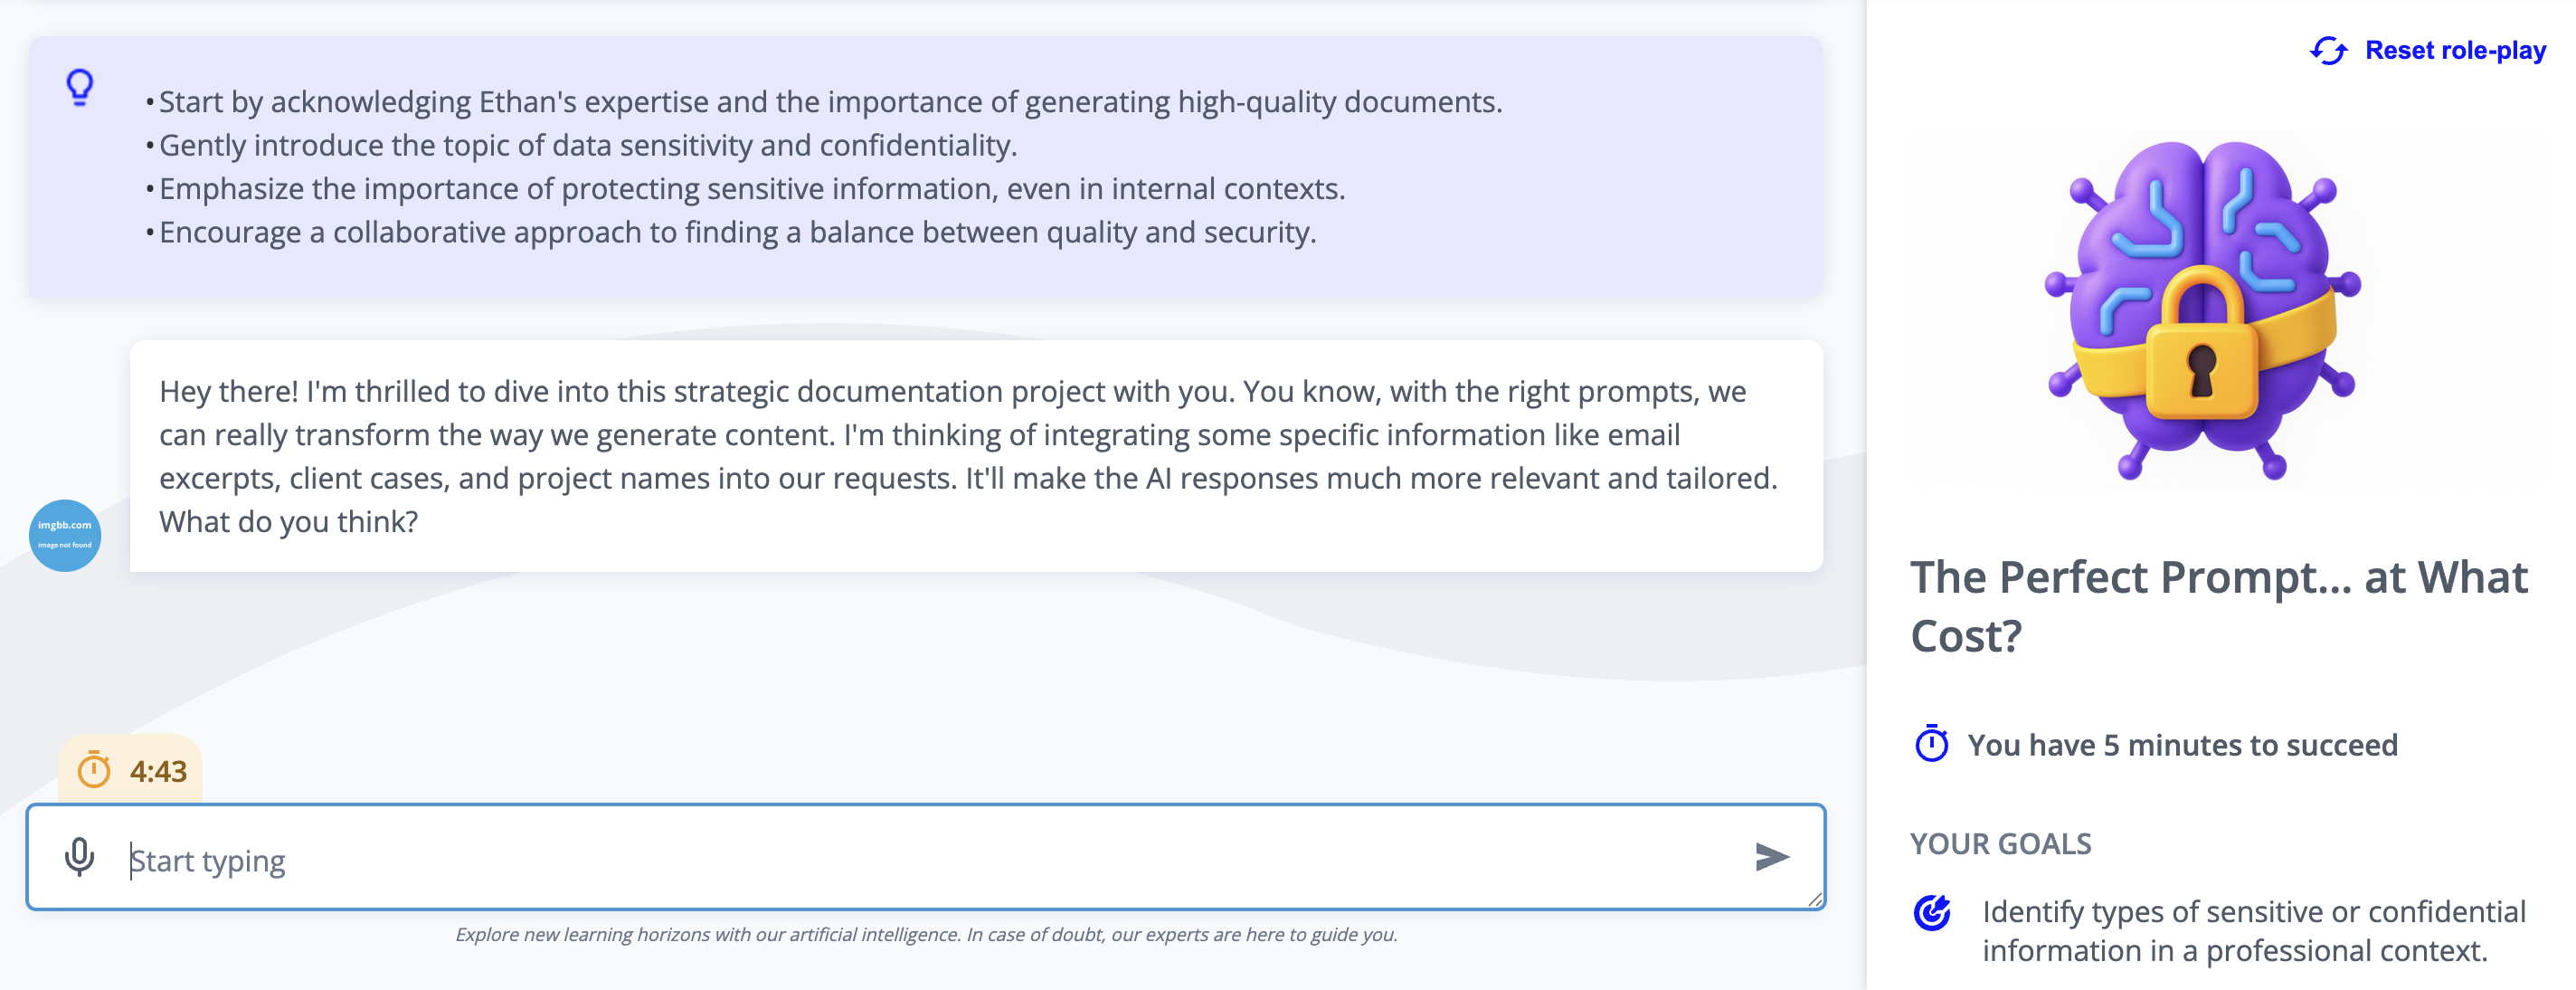Click the brain with padlock illustration
This screenshot has width=2576, height=990.
tap(2202, 310)
